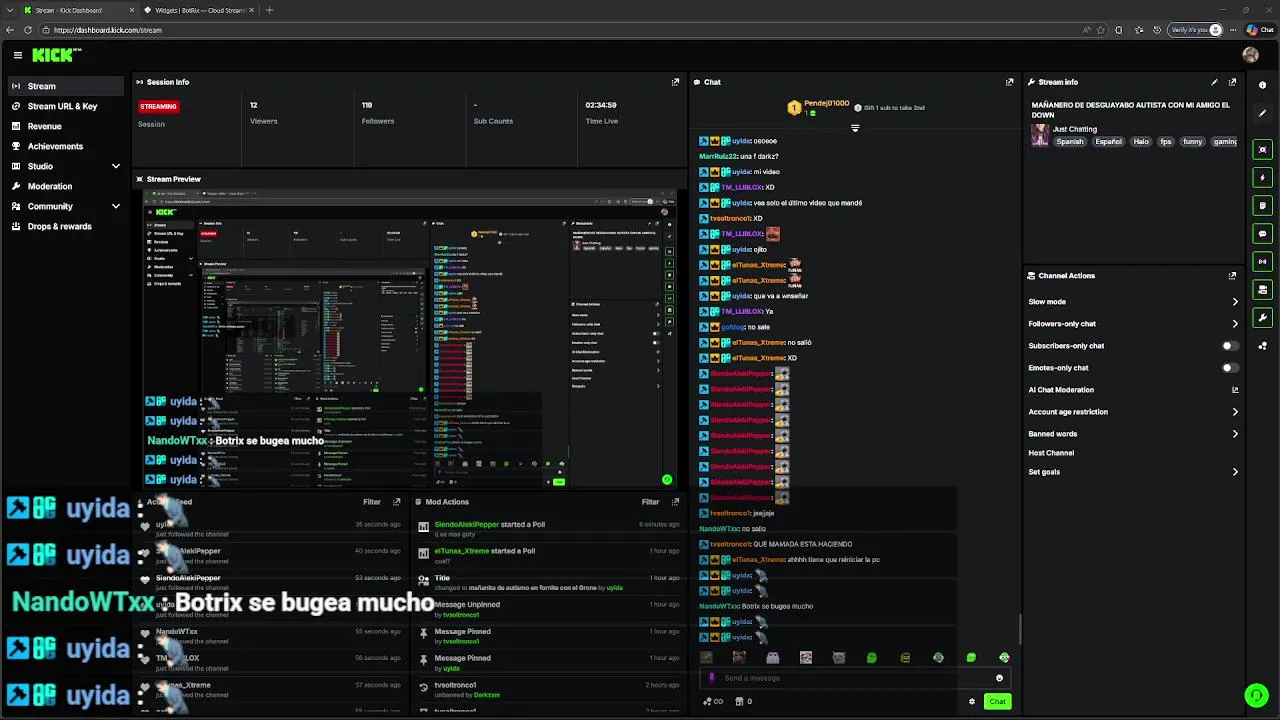Pop out the Channel Actions panel
The width and height of the screenshot is (1280, 720).
point(1232,276)
